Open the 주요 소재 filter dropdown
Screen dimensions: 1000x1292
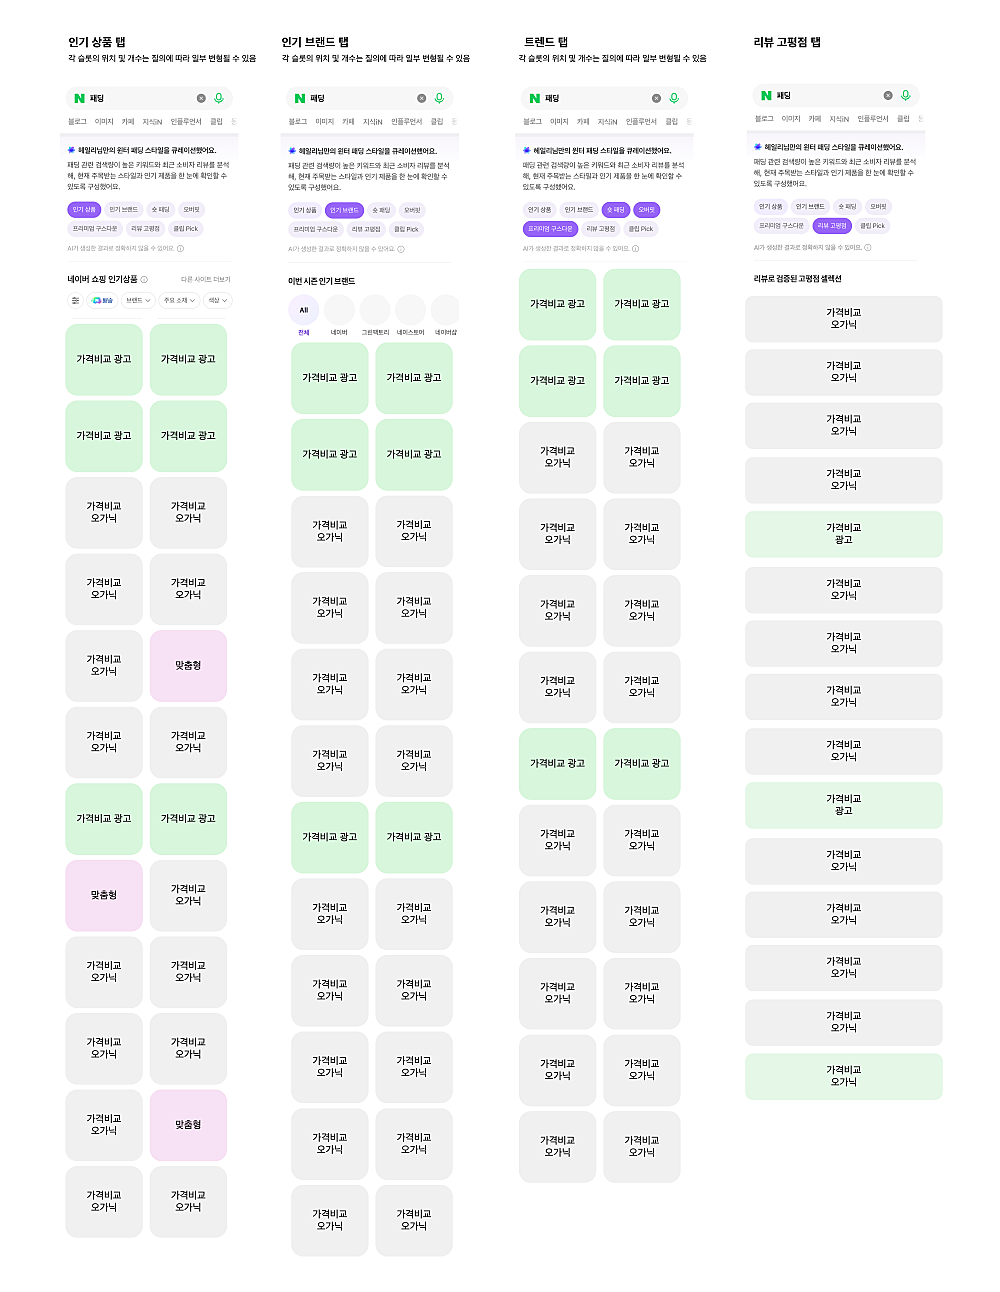179,300
